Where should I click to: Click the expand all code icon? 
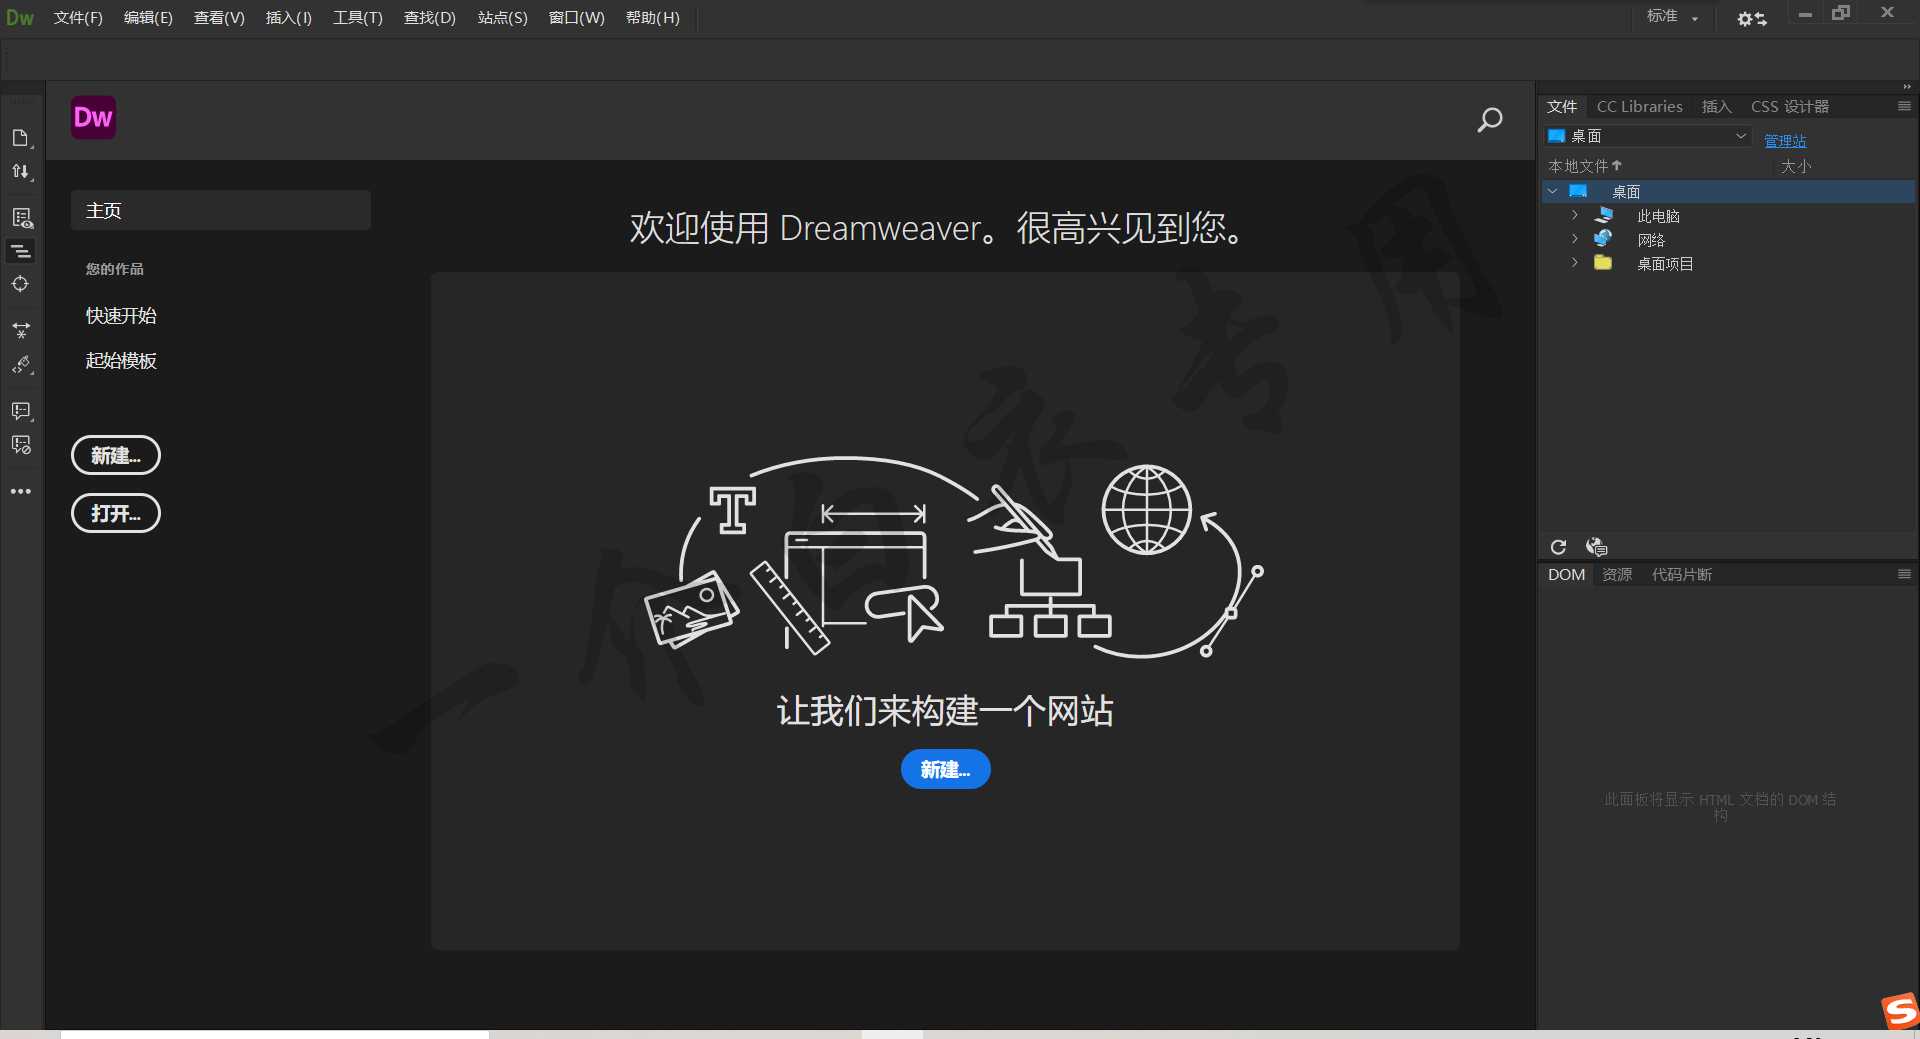tap(21, 330)
